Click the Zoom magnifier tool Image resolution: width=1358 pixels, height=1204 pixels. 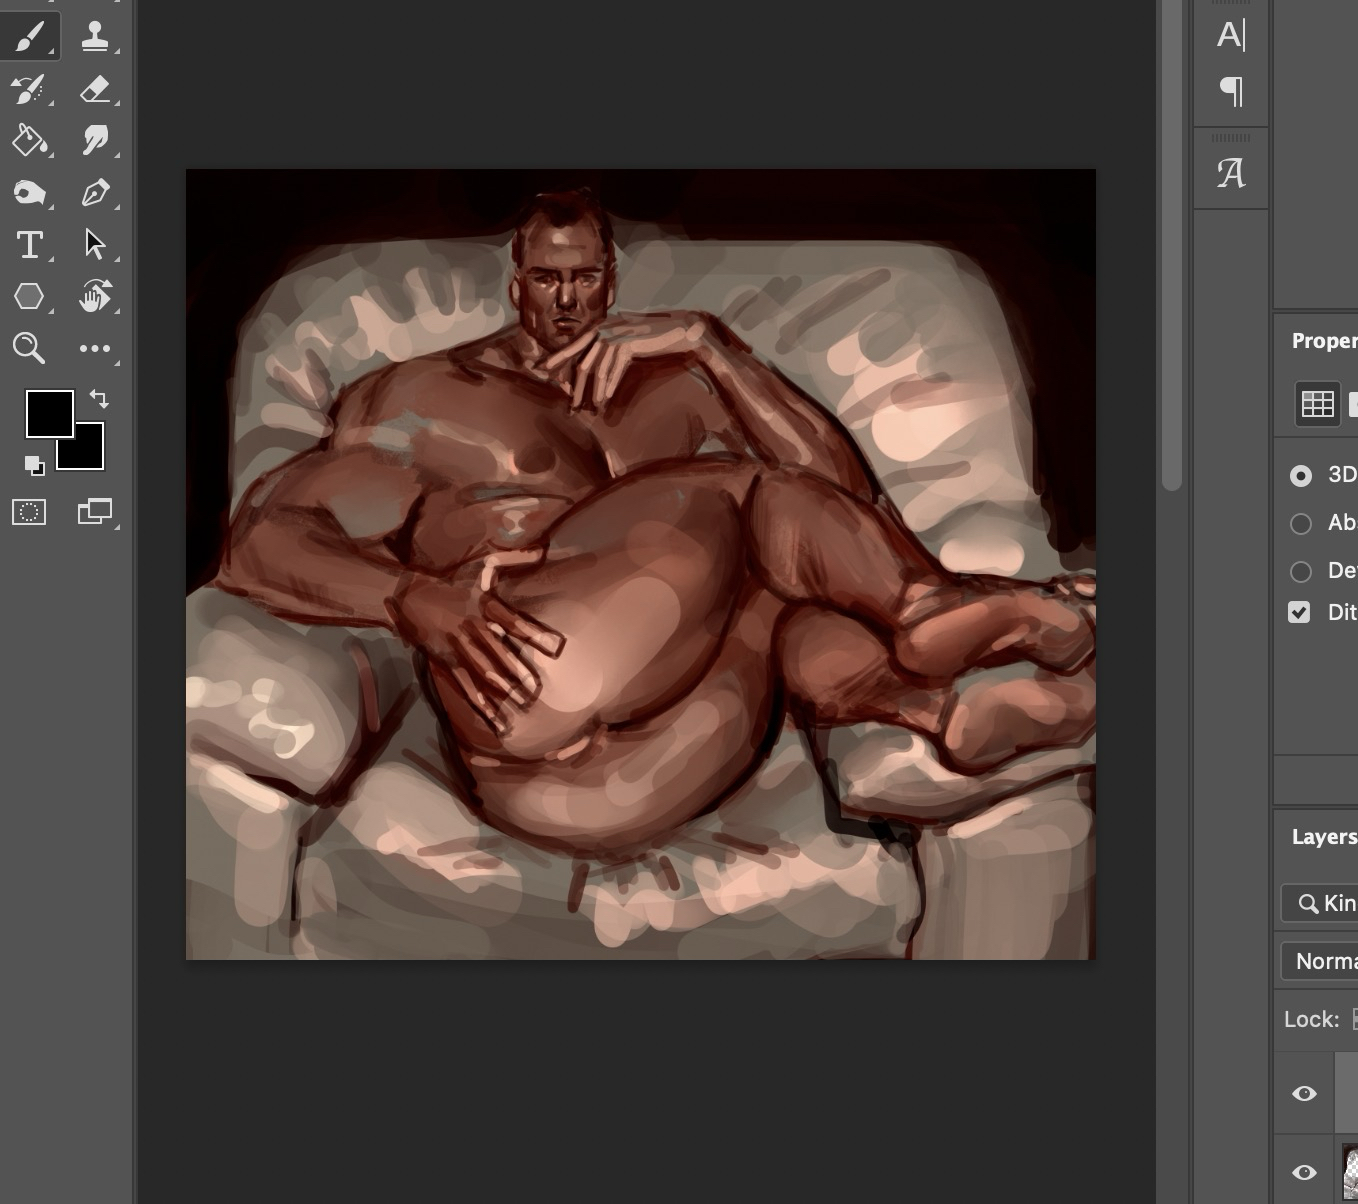(29, 348)
